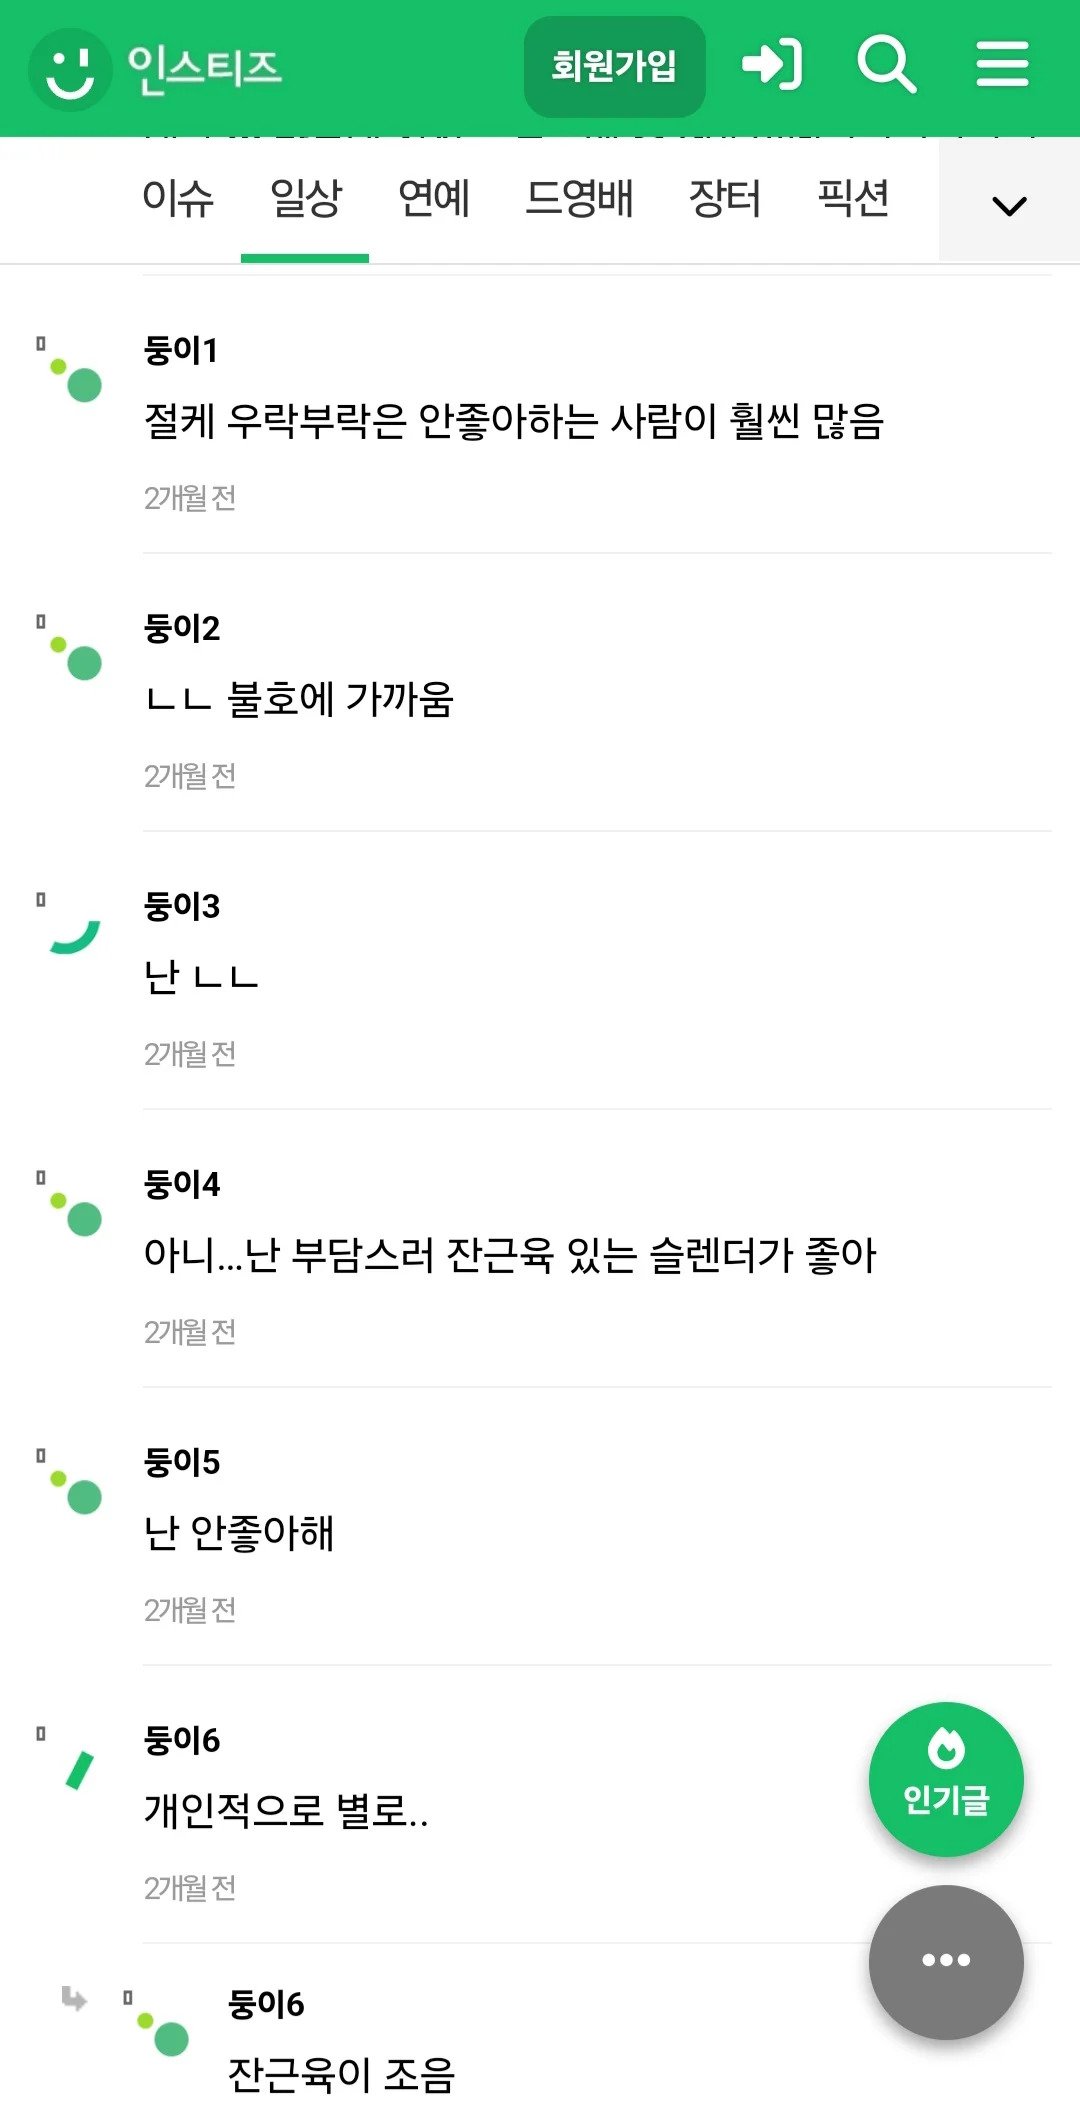Go to the 장터 tab
The width and height of the screenshot is (1080, 2110).
pos(724,198)
